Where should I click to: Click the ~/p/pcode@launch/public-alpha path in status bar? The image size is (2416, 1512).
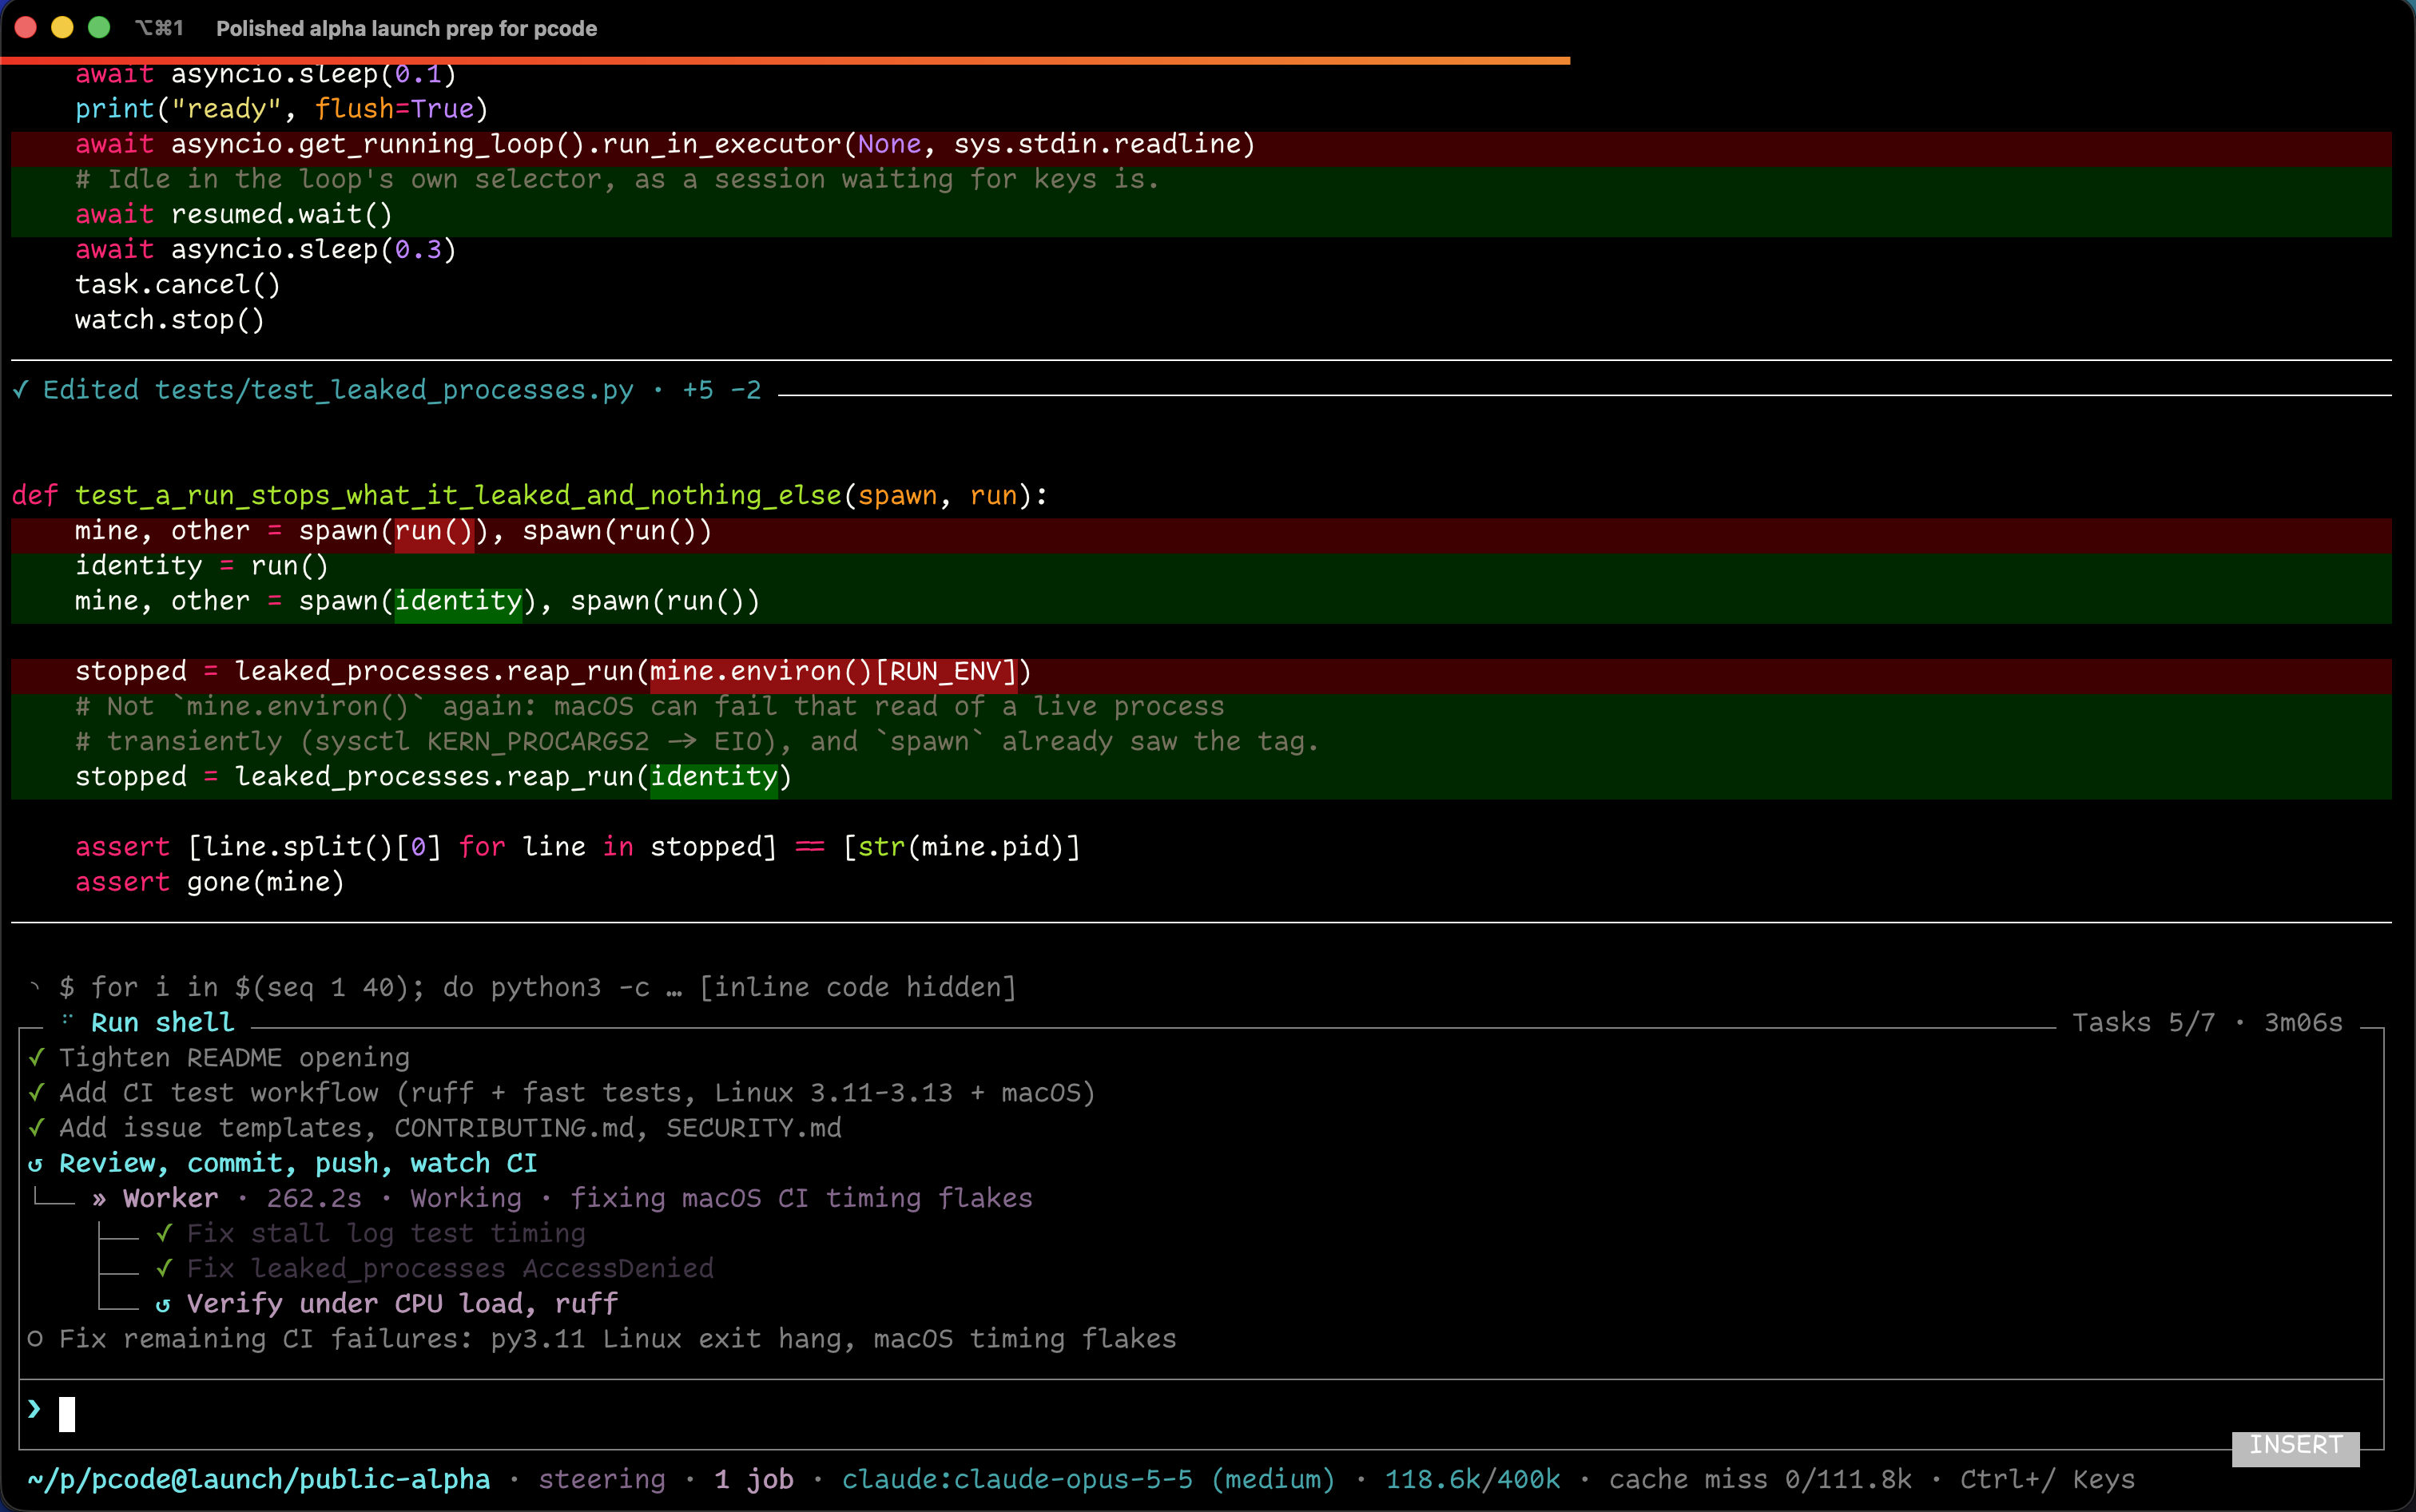coord(259,1479)
